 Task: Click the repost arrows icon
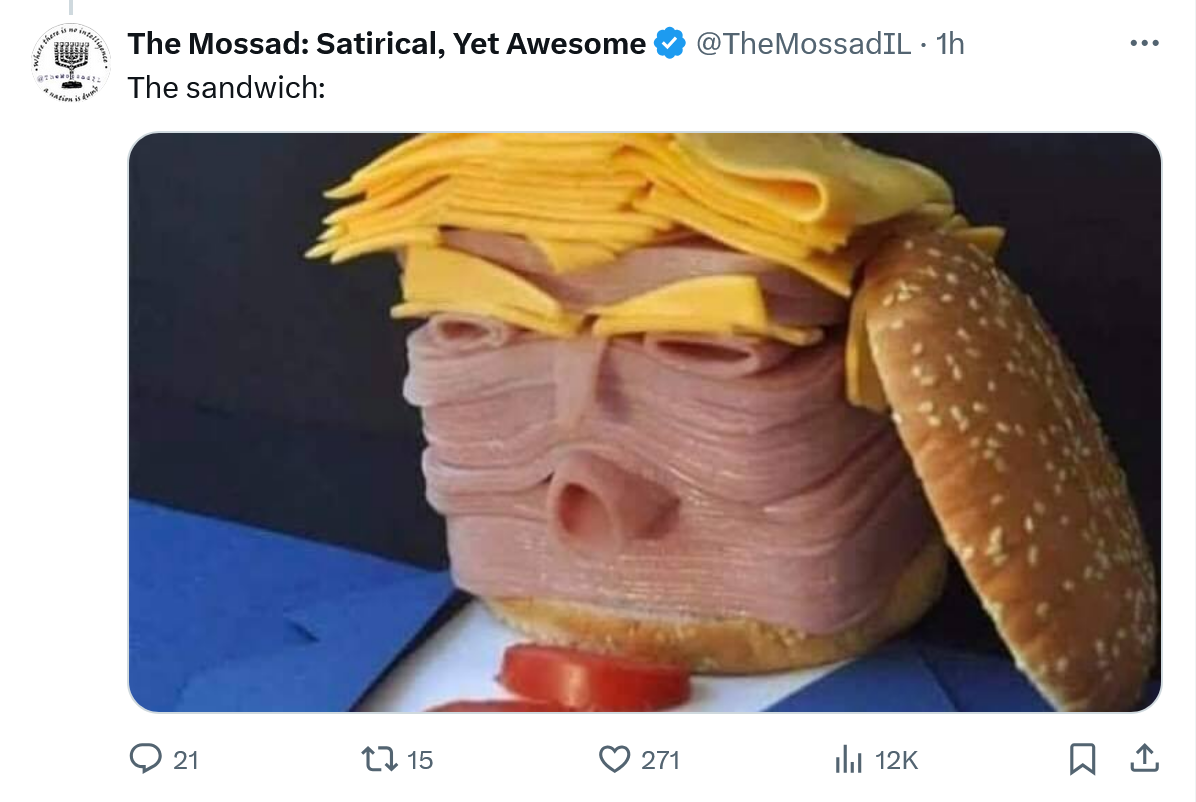pos(378,759)
